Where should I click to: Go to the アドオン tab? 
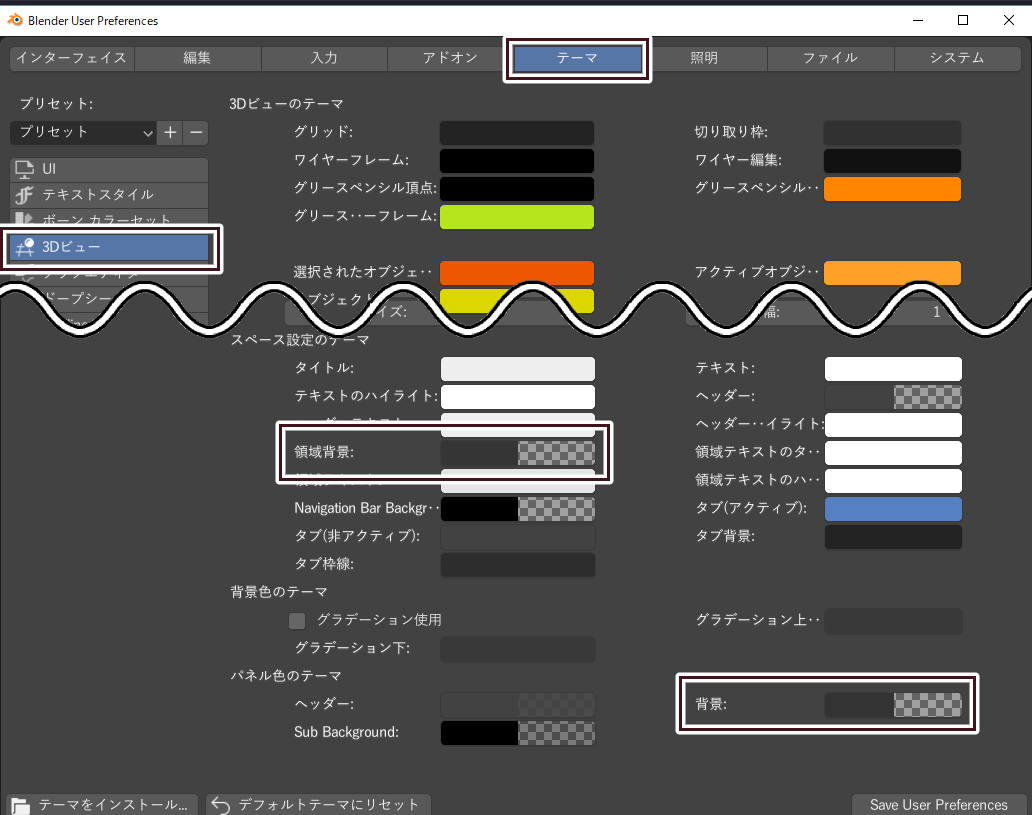tap(450, 58)
